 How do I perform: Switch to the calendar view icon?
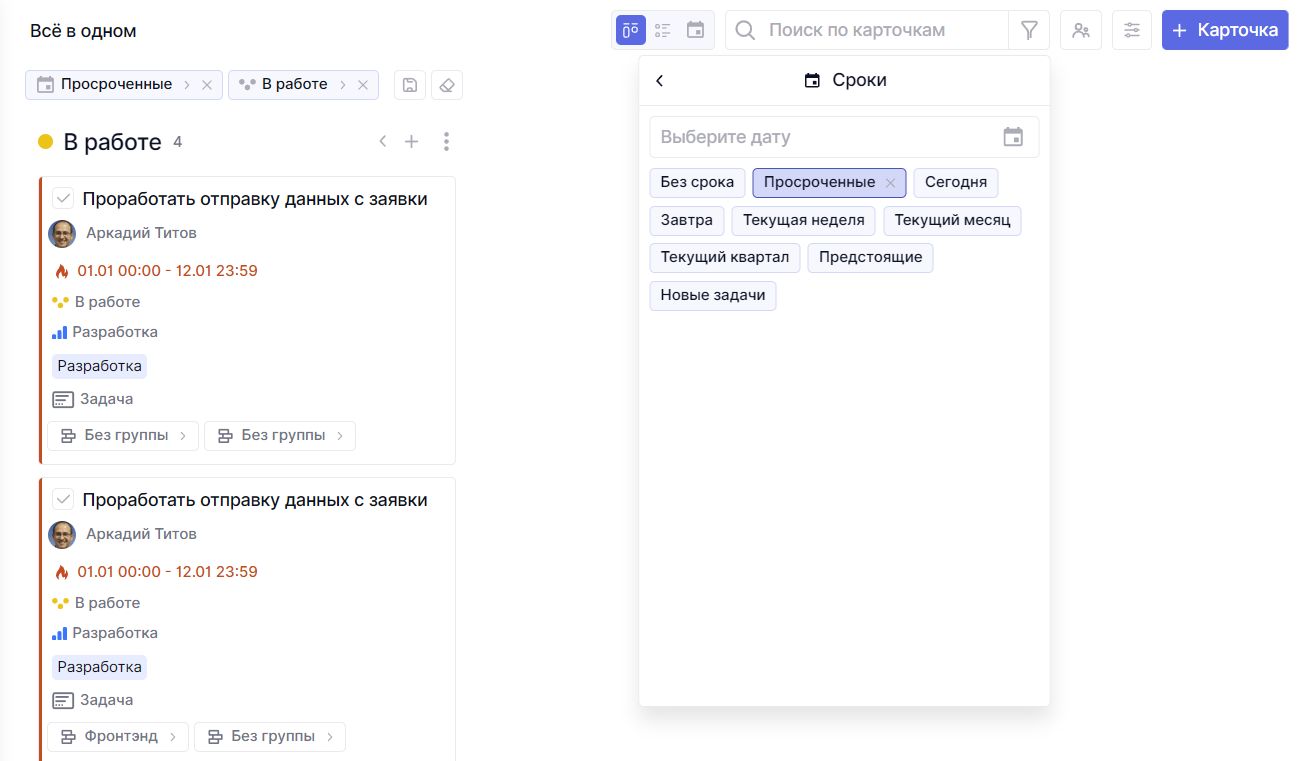tap(695, 30)
